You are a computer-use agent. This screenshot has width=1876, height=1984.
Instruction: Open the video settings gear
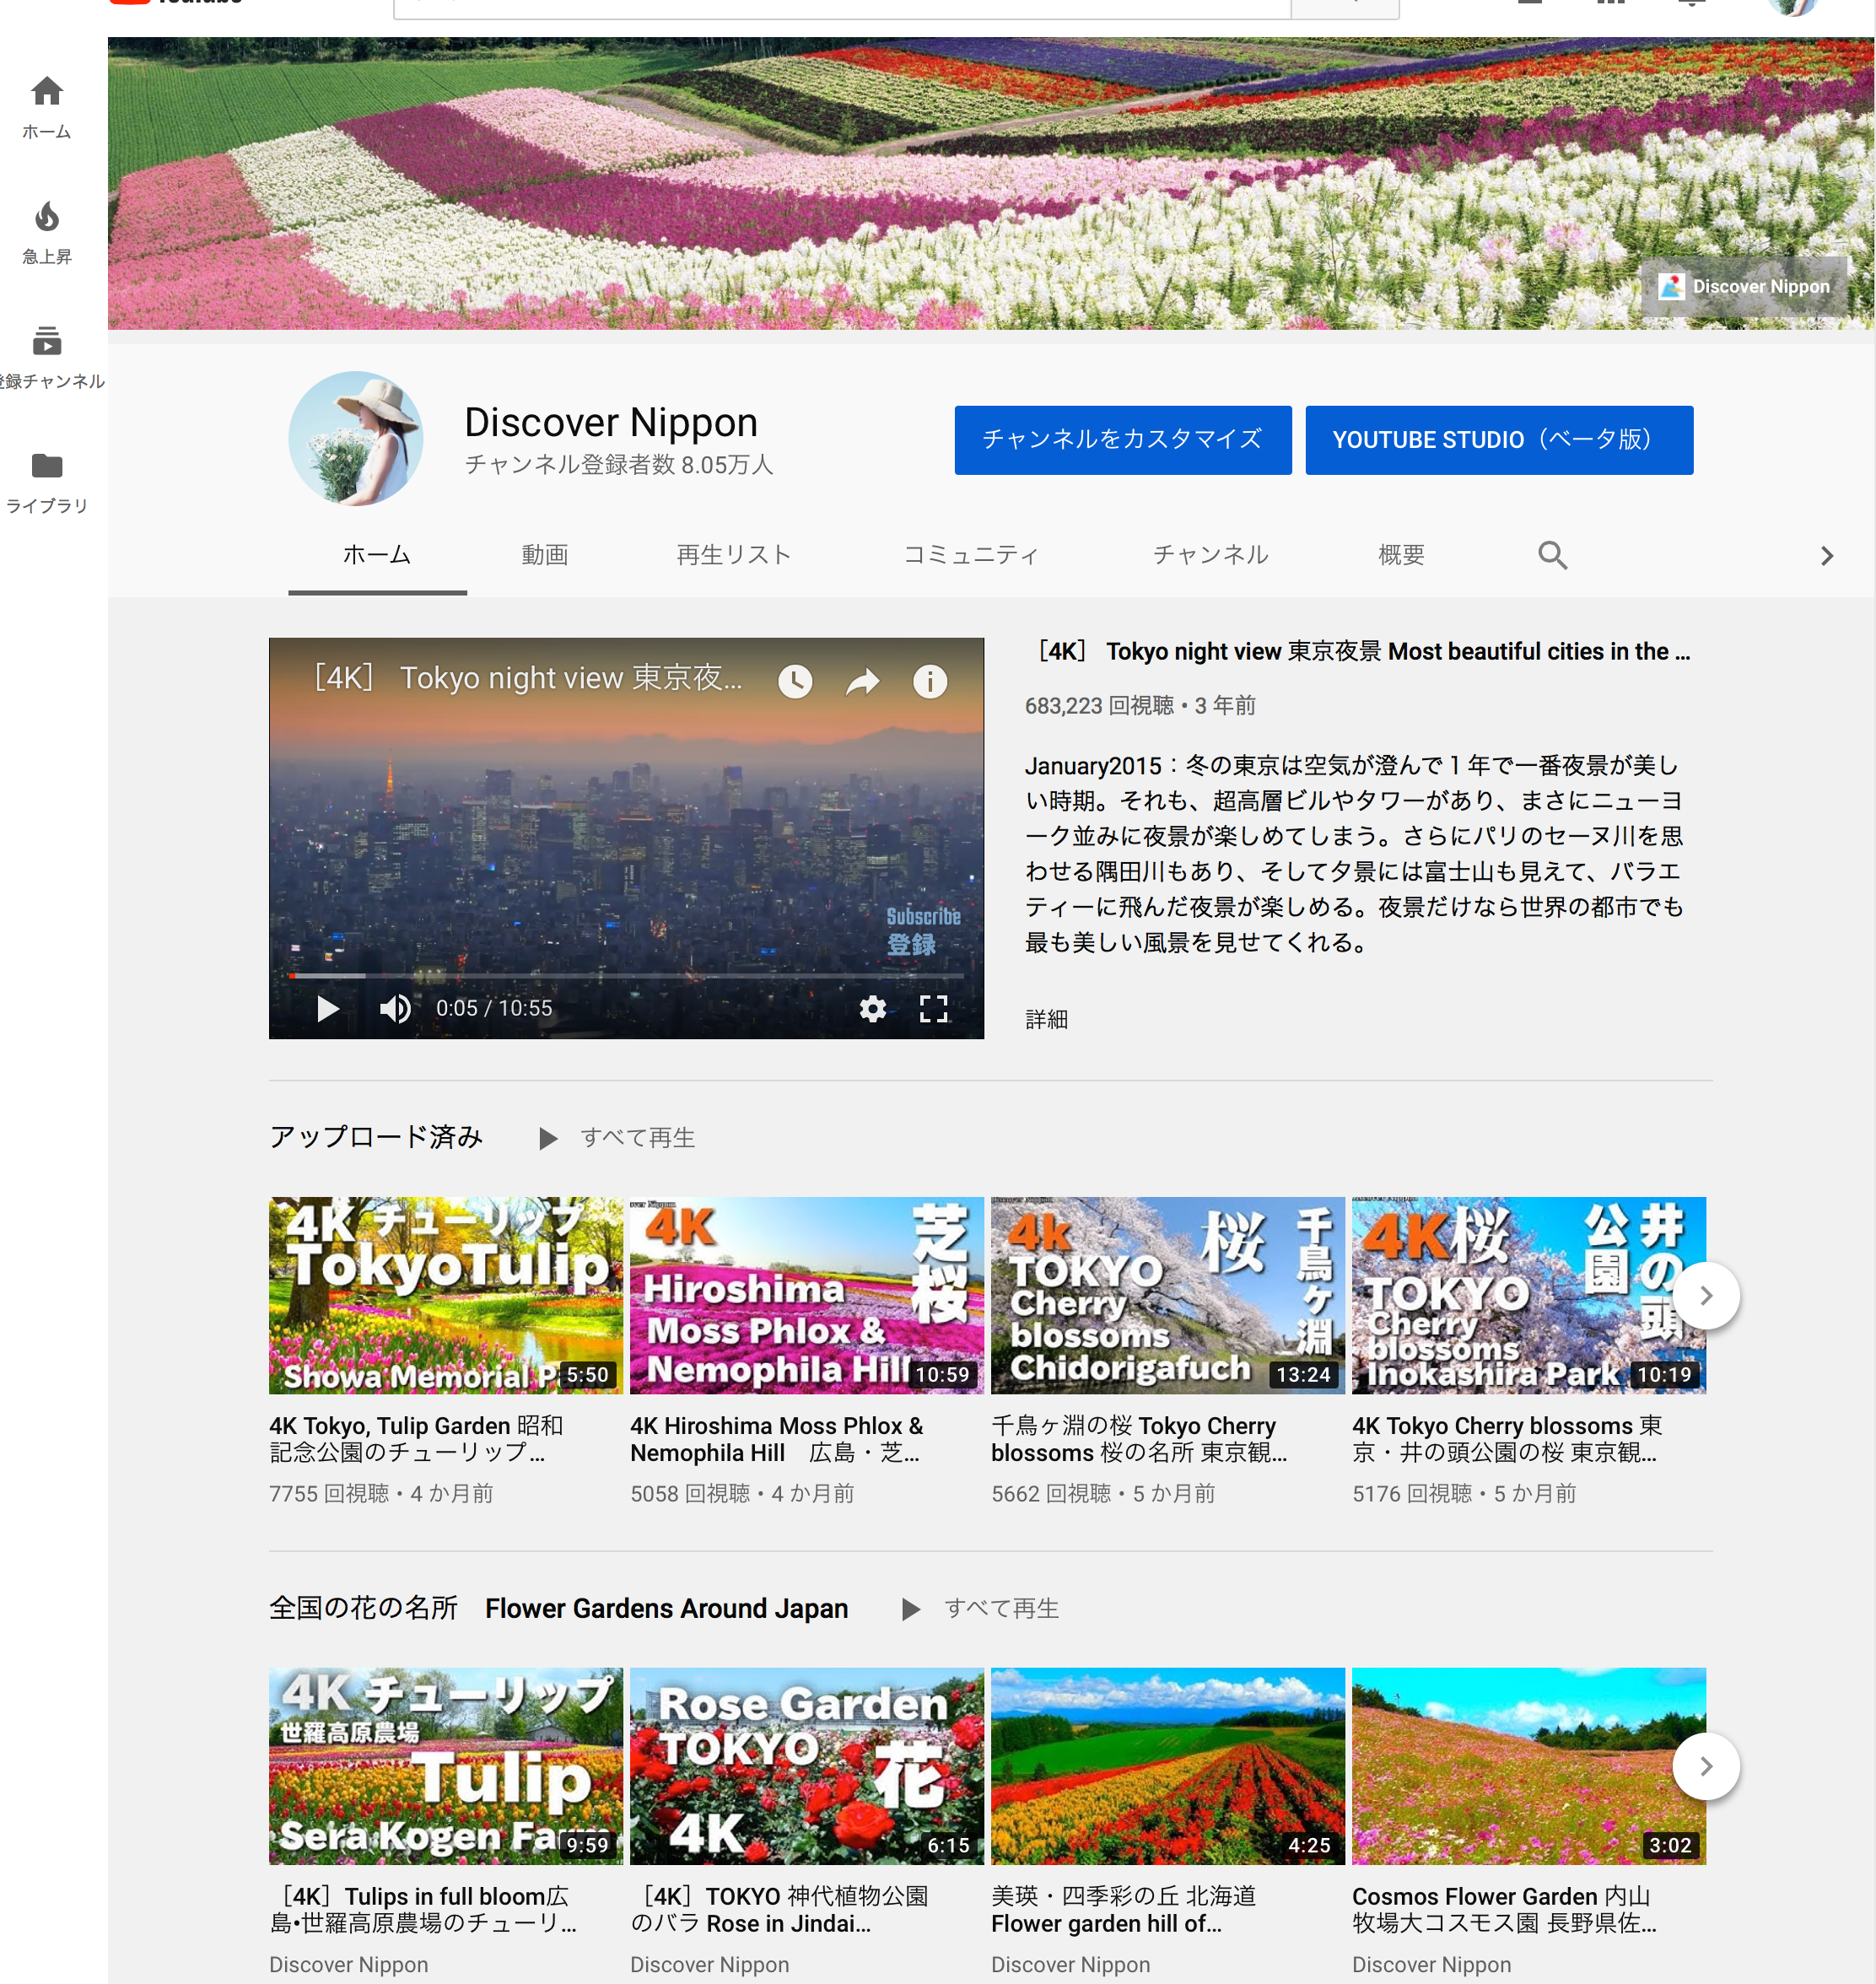click(873, 1008)
